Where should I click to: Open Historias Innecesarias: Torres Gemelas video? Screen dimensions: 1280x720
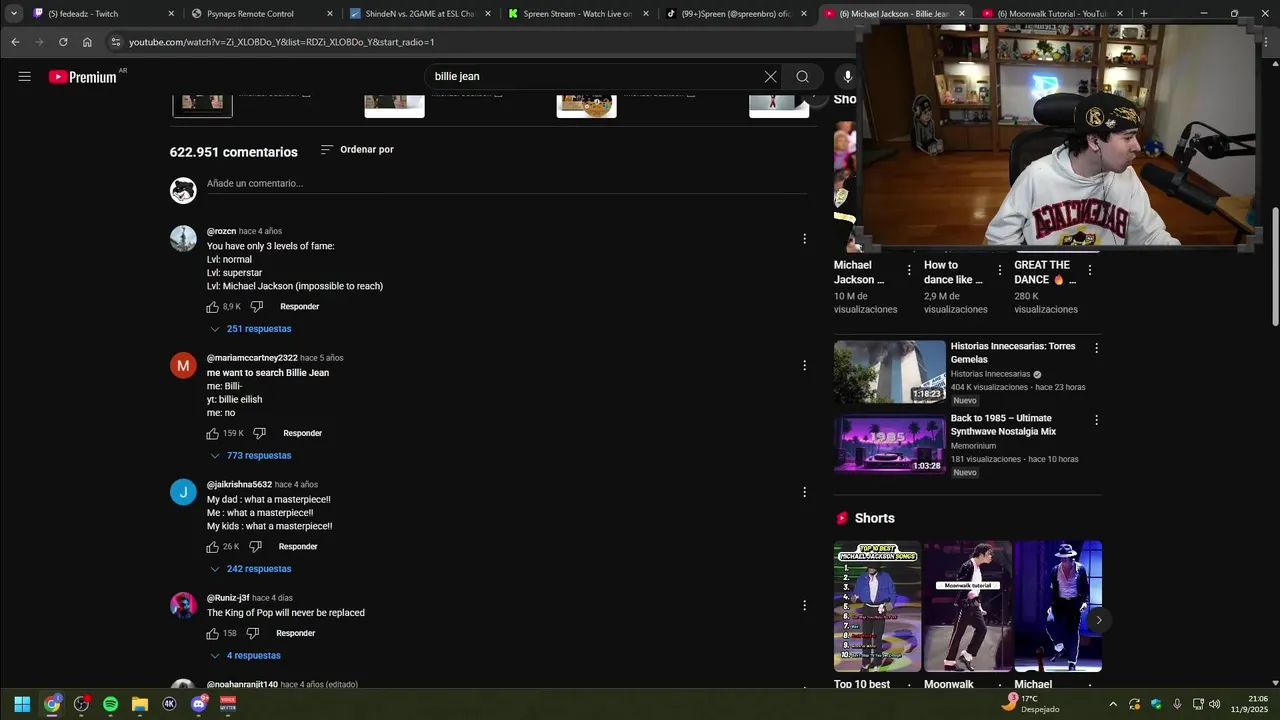(x=1013, y=353)
